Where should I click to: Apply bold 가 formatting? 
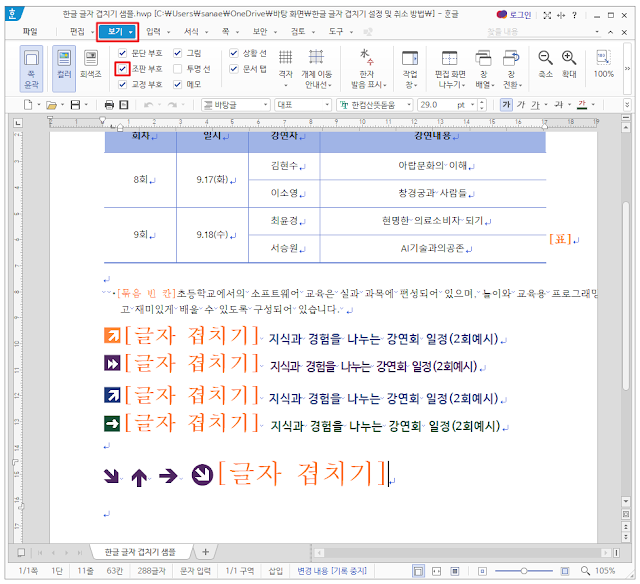click(506, 105)
